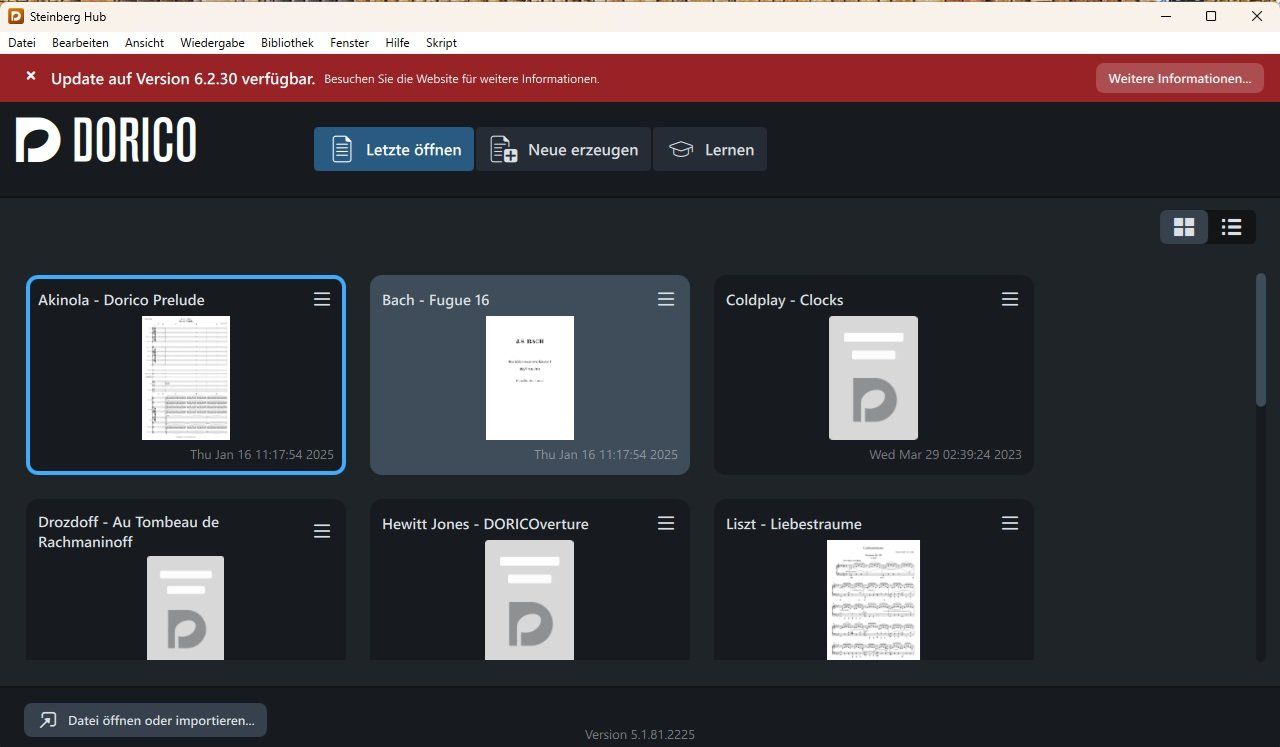The height and width of the screenshot is (747, 1280).
Task: Open the Bibliothek menu
Action: pos(287,43)
